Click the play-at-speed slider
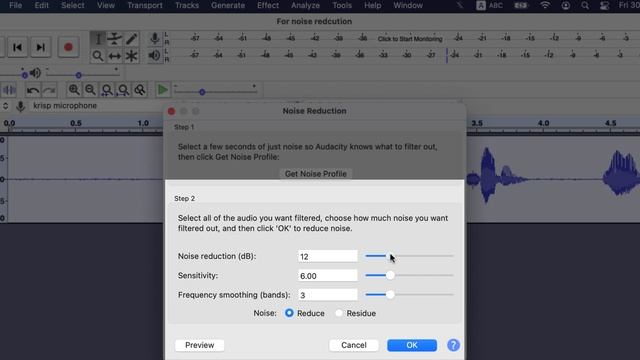Viewport: 640px width, 360px height. tap(216, 91)
